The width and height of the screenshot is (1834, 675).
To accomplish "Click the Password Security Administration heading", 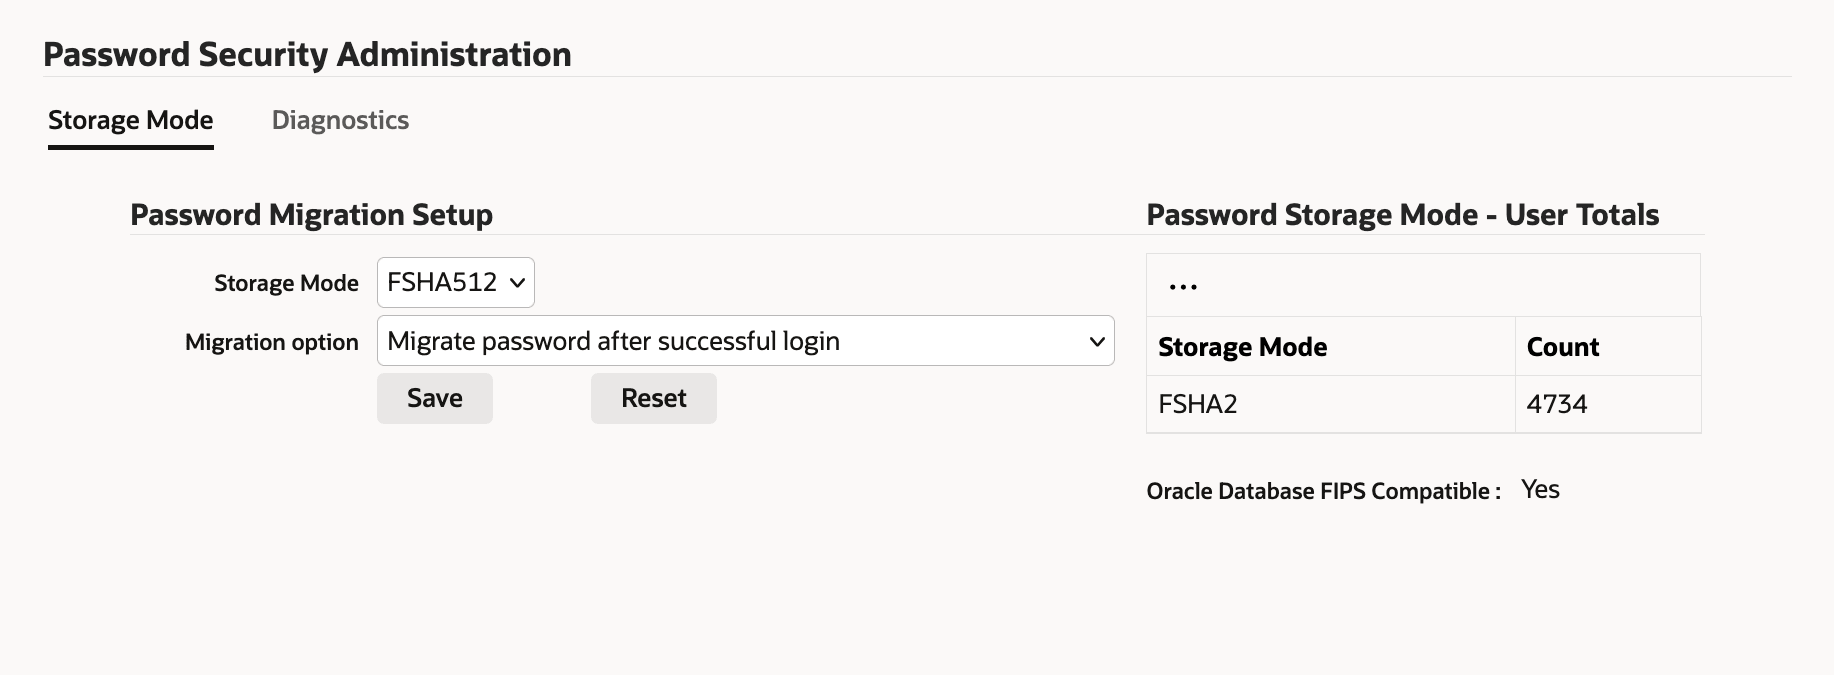I will point(307,54).
